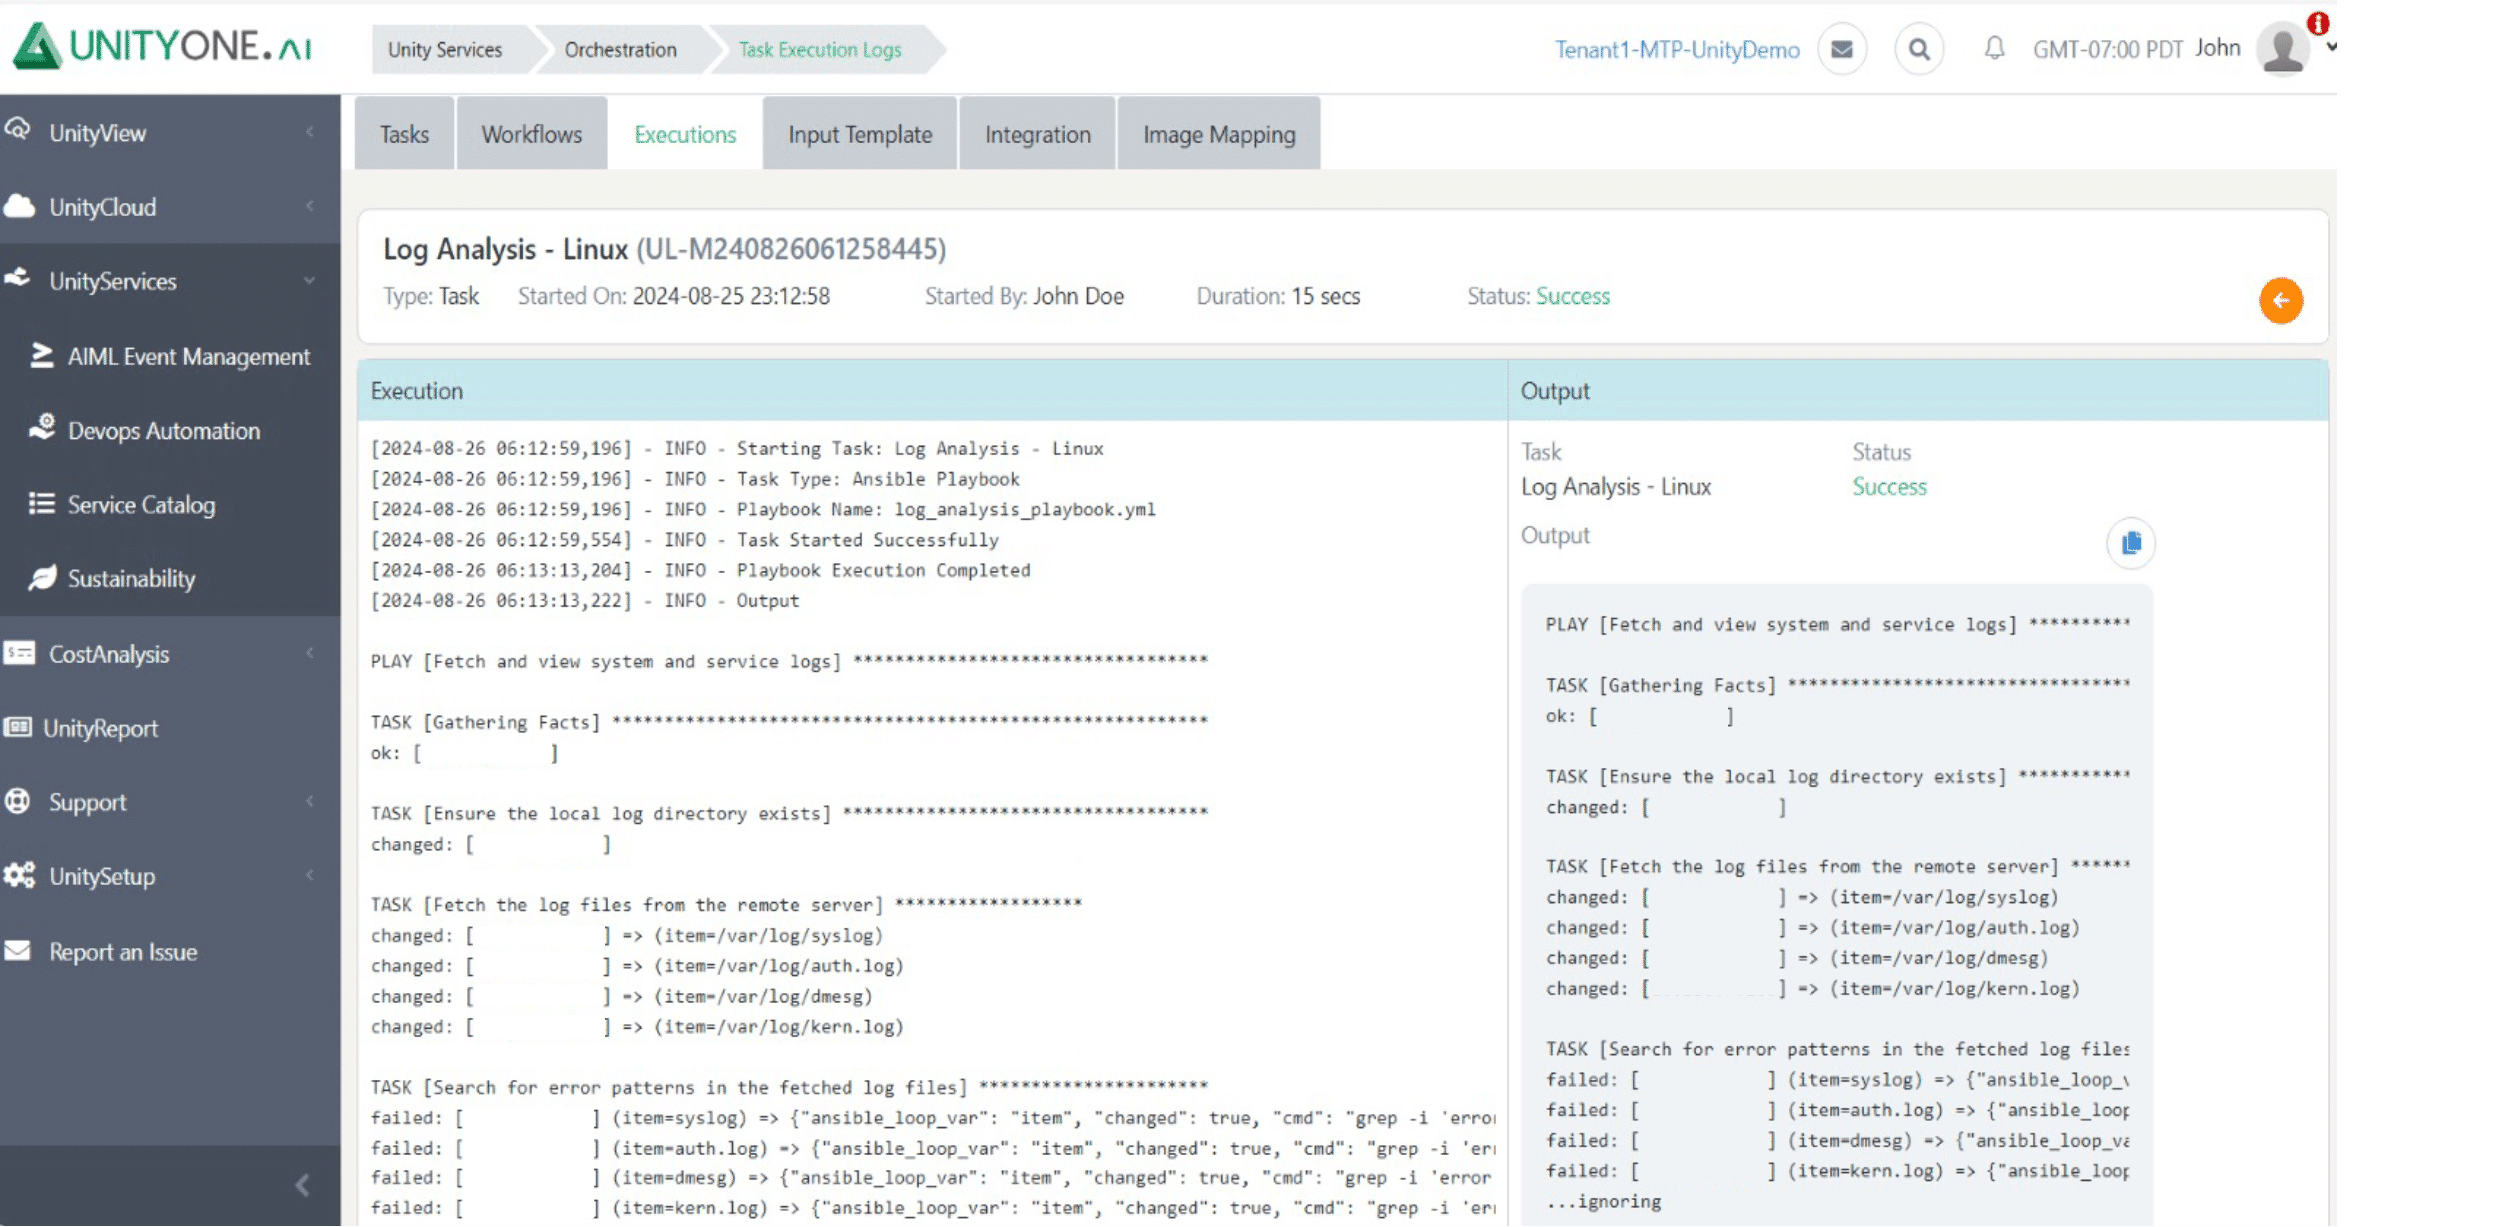Click Log Analysis - Linux under Task column

[1616, 486]
